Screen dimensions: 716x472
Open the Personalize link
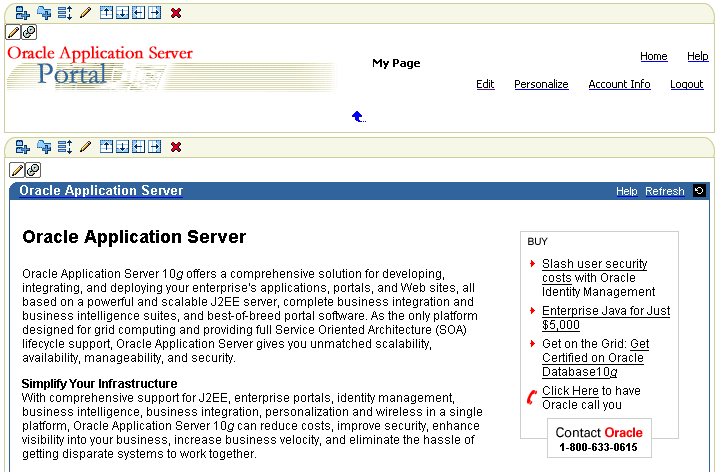pyautogui.click(x=541, y=84)
